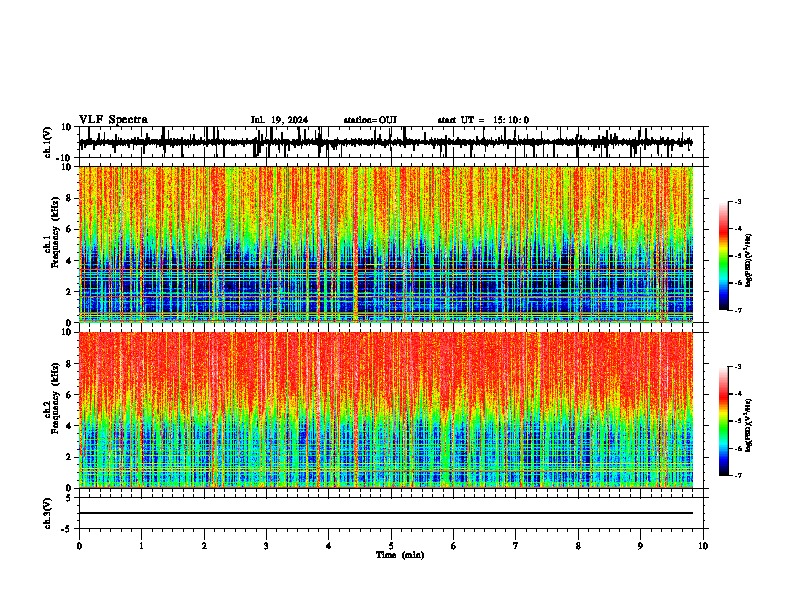Click the "-7" label on ch.2 colorbar

[x=737, y=475]
